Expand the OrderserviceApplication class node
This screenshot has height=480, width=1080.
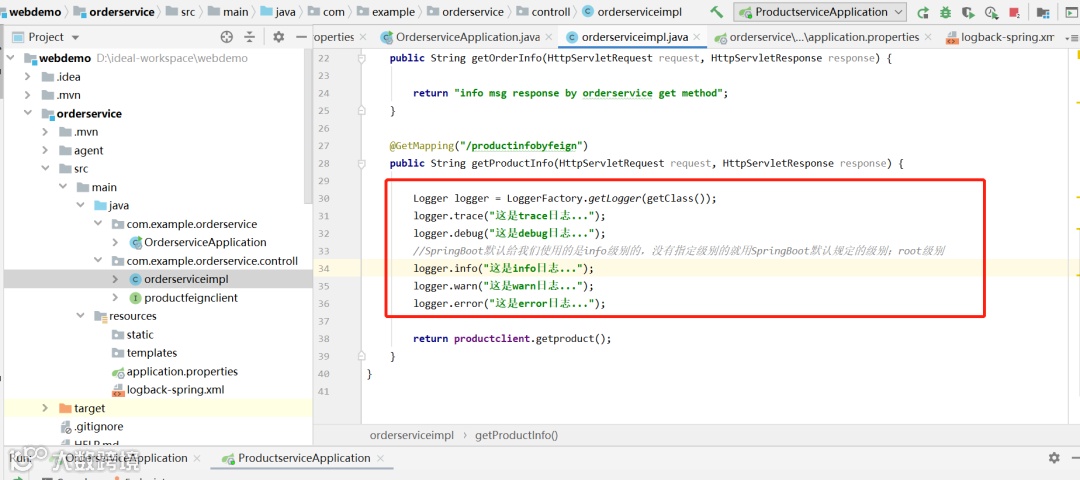pyautogui.click(x=115, y=242)
